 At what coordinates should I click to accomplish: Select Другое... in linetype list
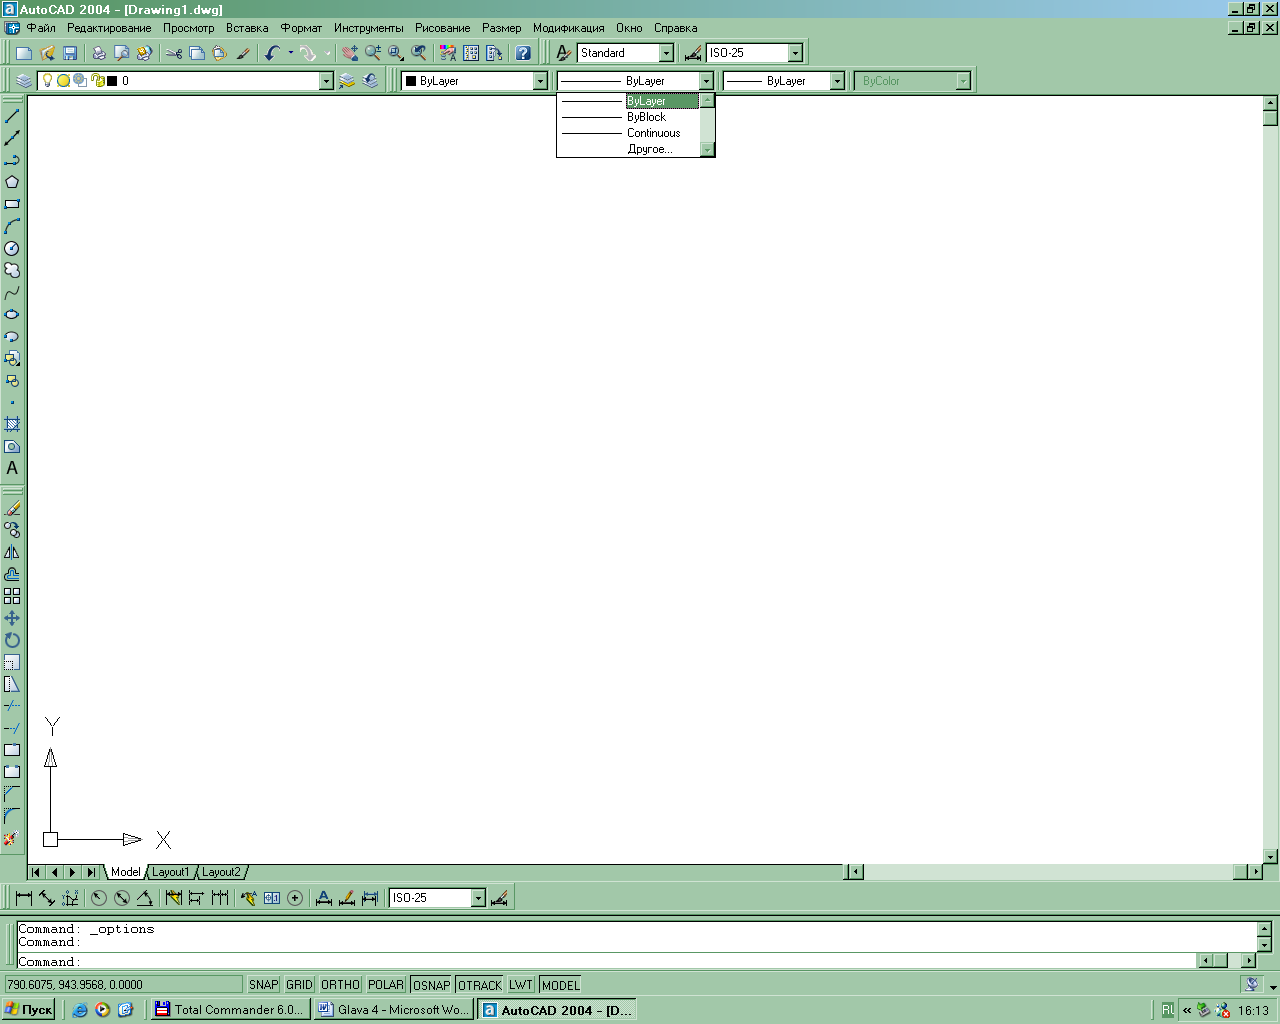(628, 149)
